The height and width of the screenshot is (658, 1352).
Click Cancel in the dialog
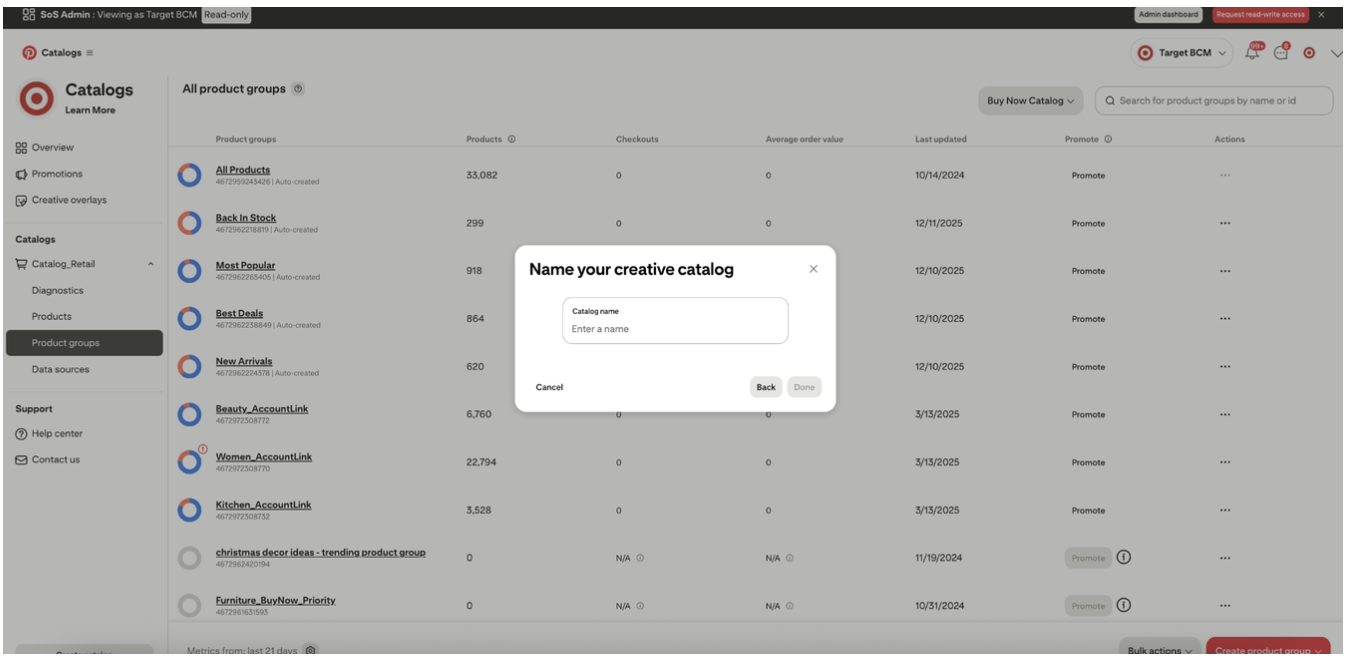(549, 387)
